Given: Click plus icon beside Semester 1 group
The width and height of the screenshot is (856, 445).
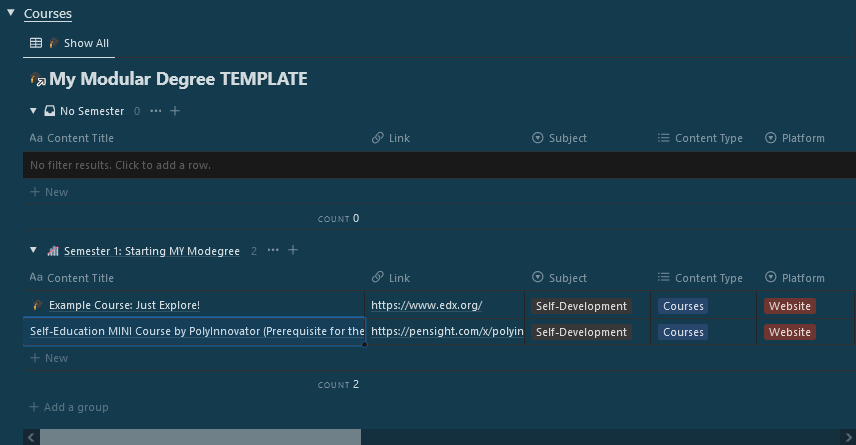Looking at the screenshot, I should (293, 251).
